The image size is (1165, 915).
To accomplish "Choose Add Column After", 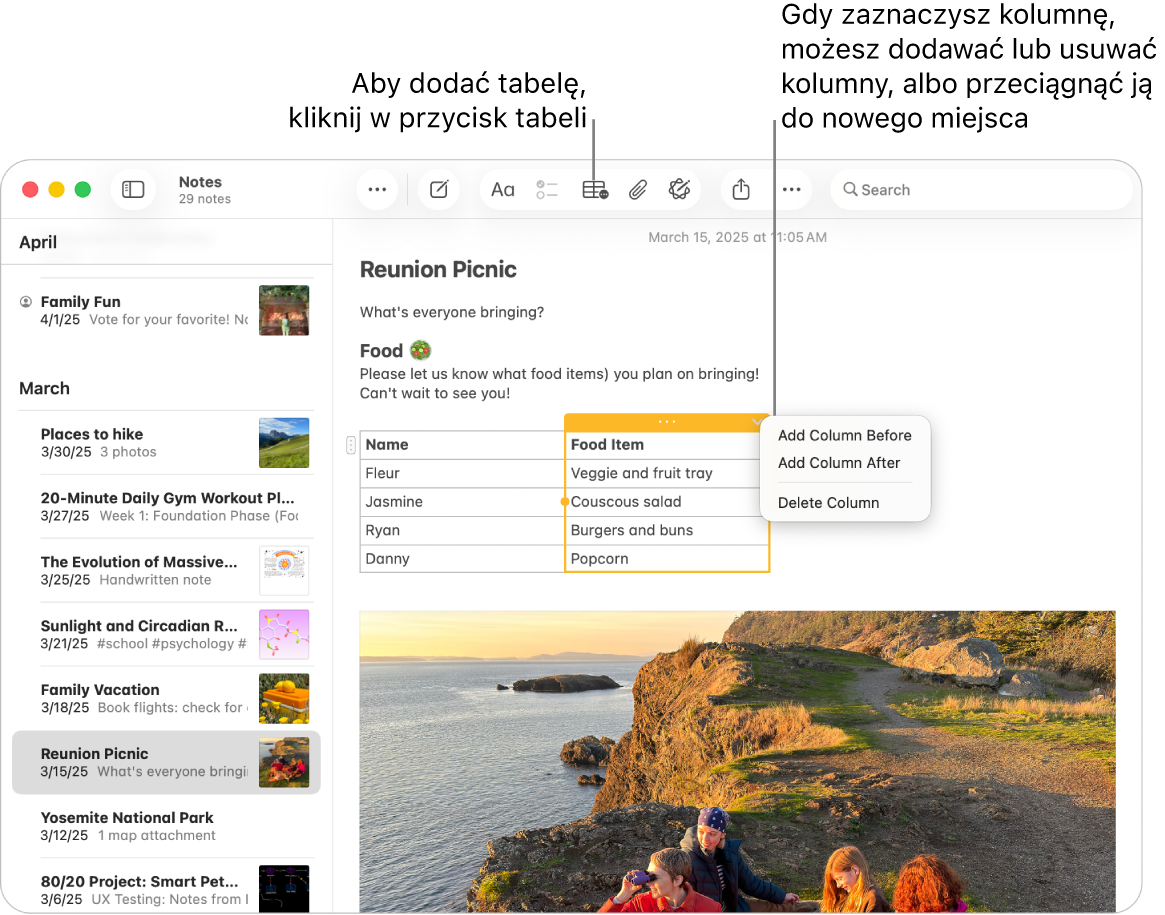I will [x=839, y=463].
